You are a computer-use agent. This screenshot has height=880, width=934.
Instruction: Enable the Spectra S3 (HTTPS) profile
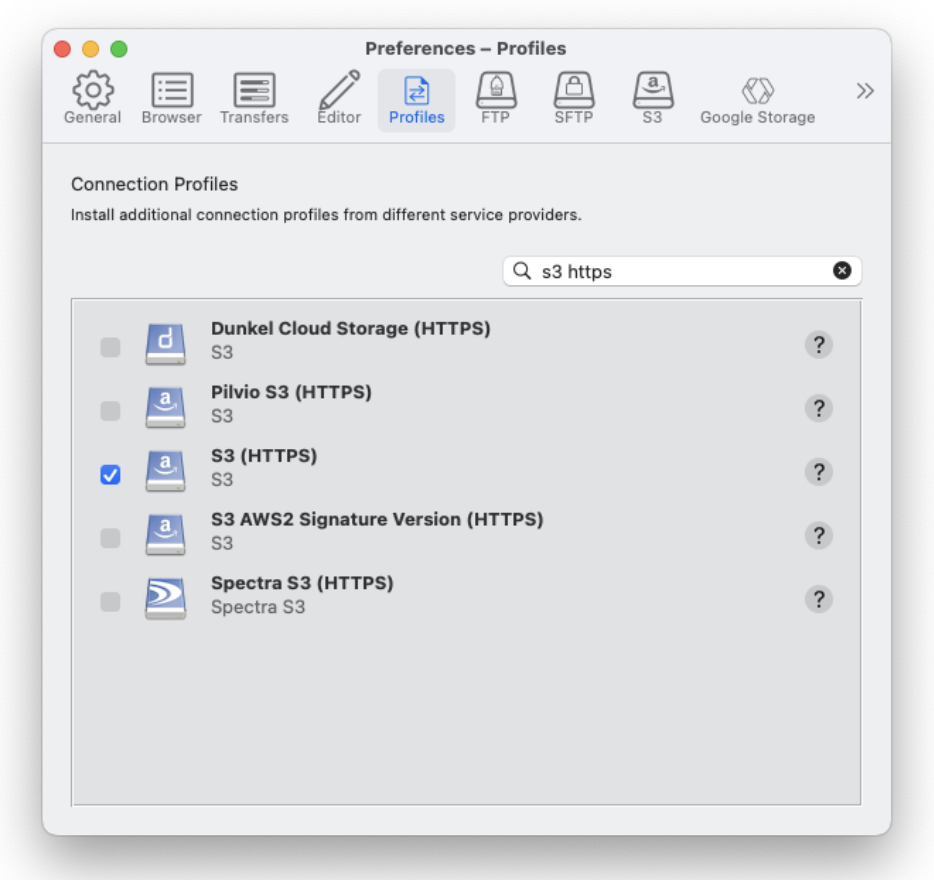point(110,602)
